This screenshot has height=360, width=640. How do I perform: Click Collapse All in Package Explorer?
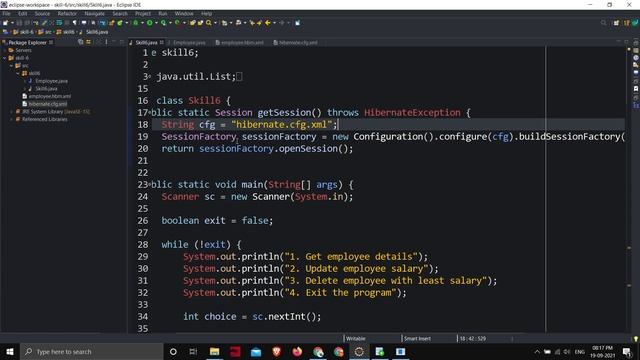80,42
